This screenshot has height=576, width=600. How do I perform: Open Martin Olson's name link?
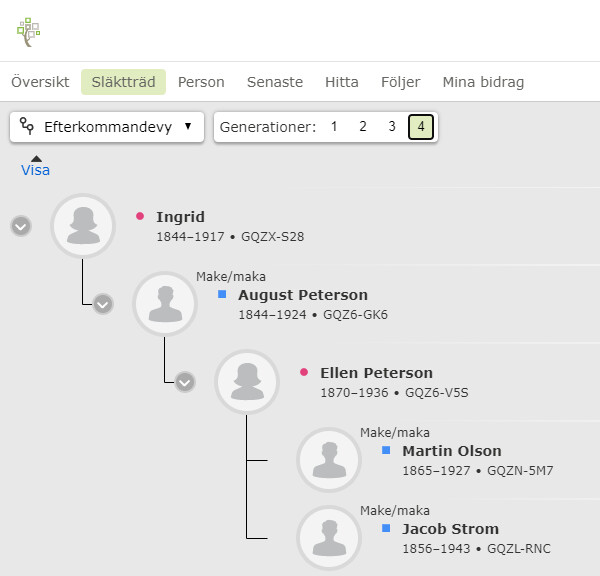pos(452,451)
